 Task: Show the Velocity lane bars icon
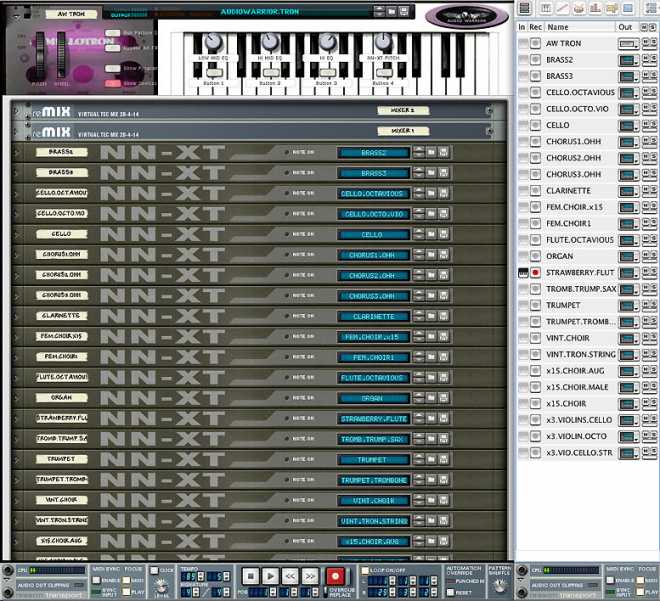click(595, 8)
